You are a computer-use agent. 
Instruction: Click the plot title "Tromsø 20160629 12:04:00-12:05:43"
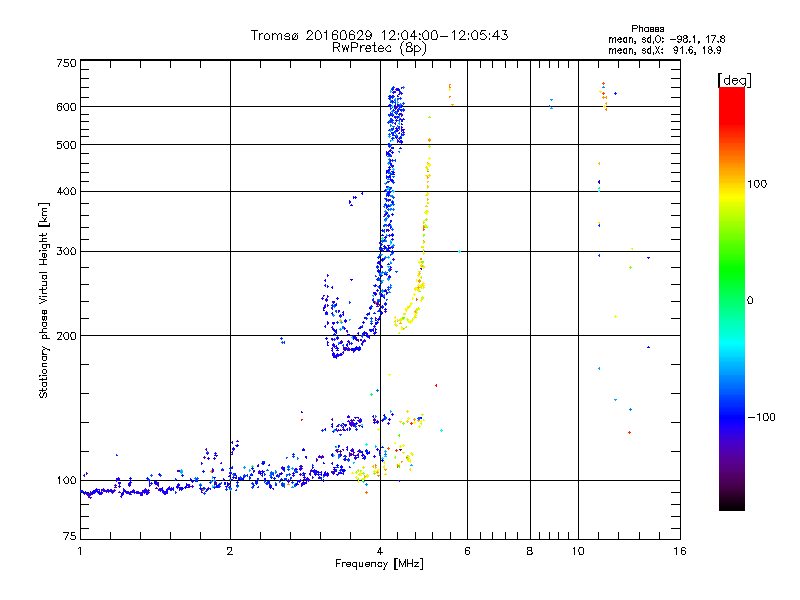[x=379, y=35]
